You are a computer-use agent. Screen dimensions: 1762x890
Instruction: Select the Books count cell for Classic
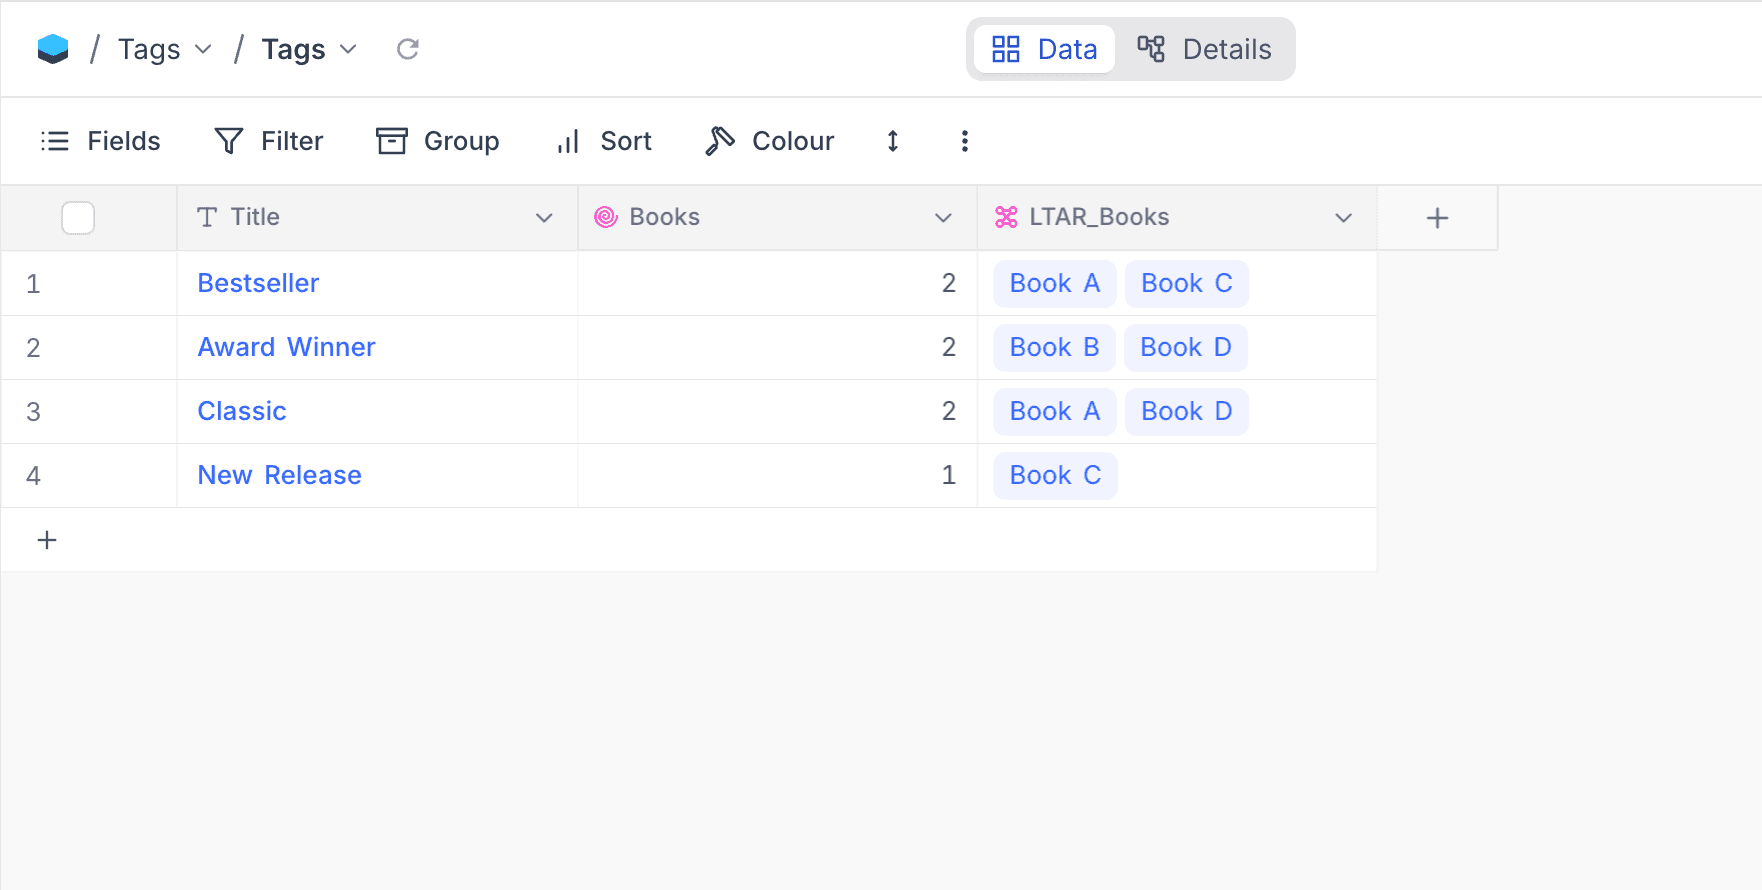777,411
